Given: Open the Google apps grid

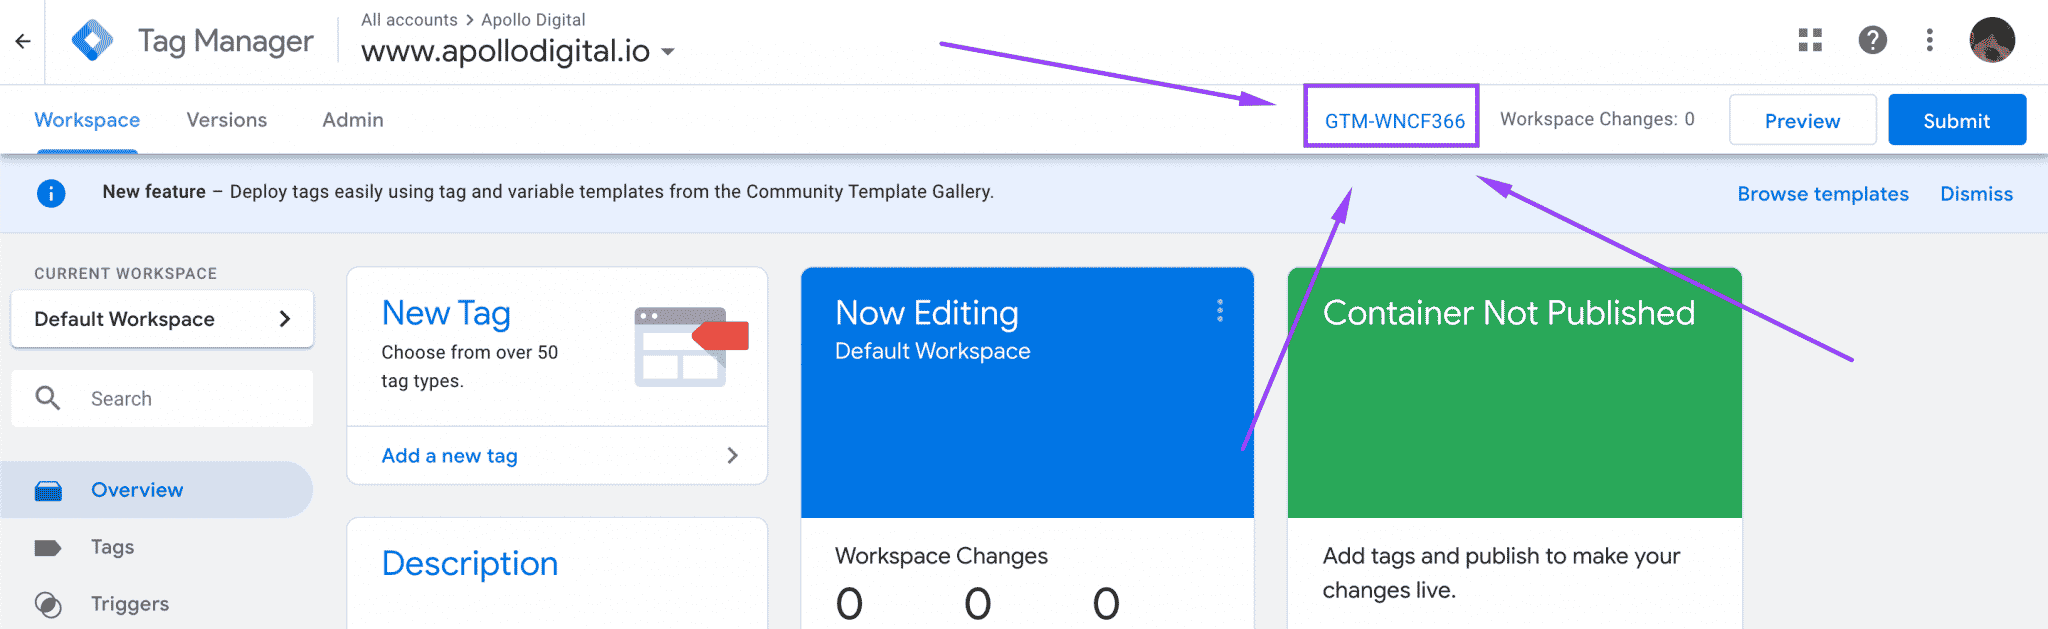Looking at the screenshot, I should pyautogui.click(x=1810, y=40).
